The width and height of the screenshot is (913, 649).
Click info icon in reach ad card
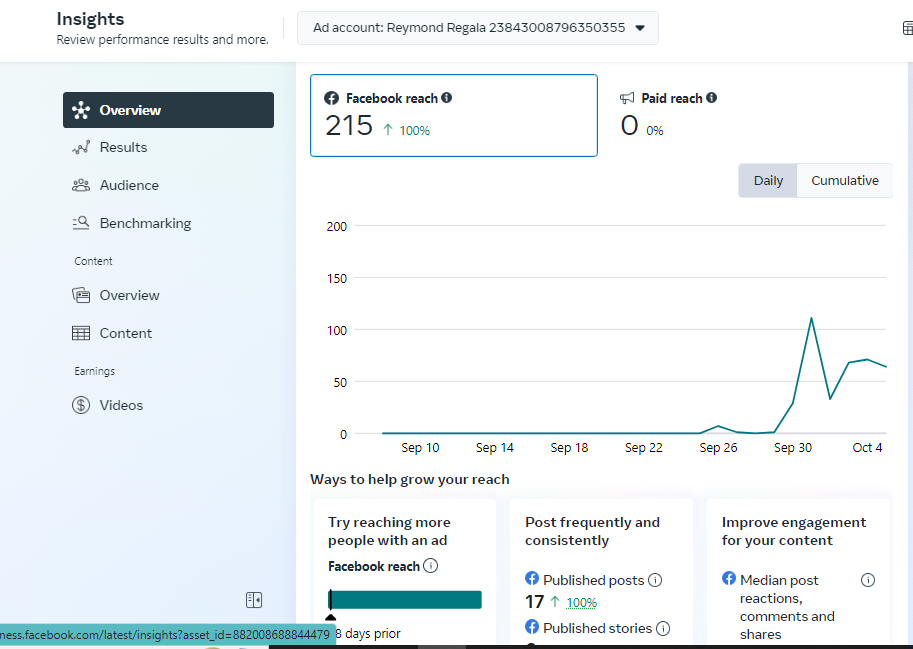click(430, 566)
